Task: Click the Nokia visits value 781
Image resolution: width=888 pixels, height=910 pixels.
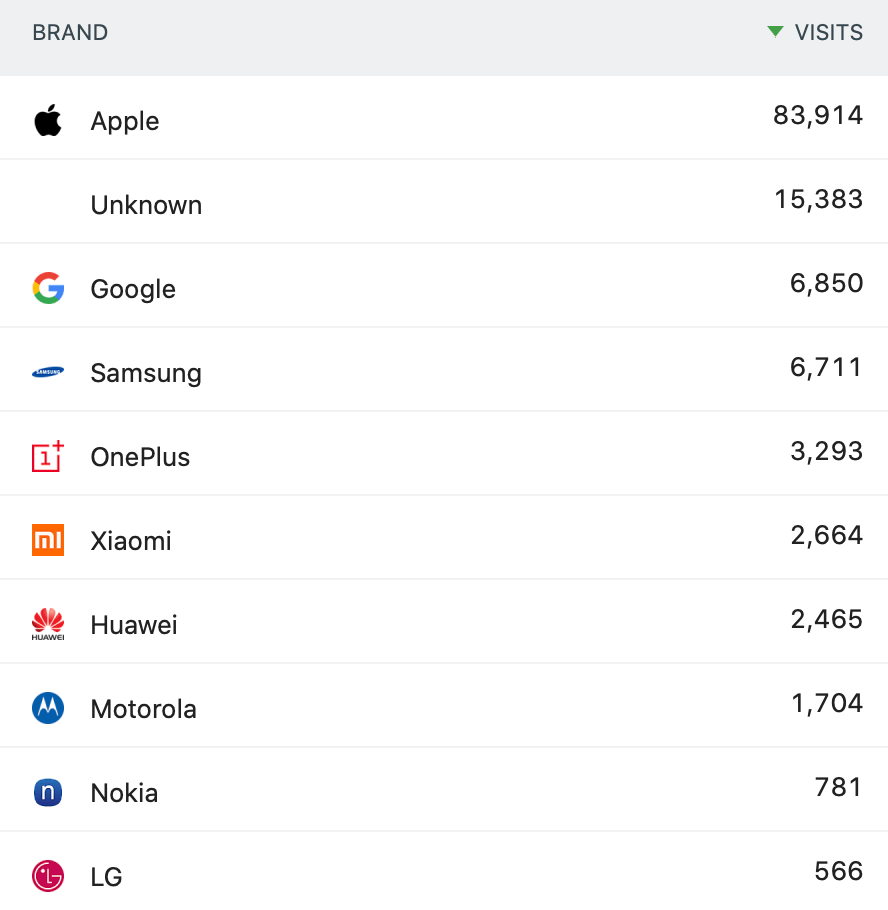Action: (x=838, y=787)
